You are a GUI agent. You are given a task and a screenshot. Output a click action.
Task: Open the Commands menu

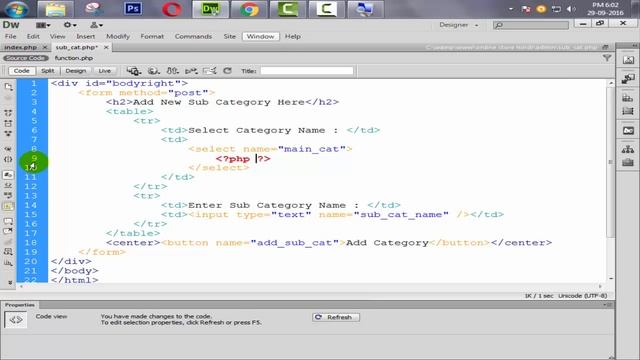click(193, 36)
